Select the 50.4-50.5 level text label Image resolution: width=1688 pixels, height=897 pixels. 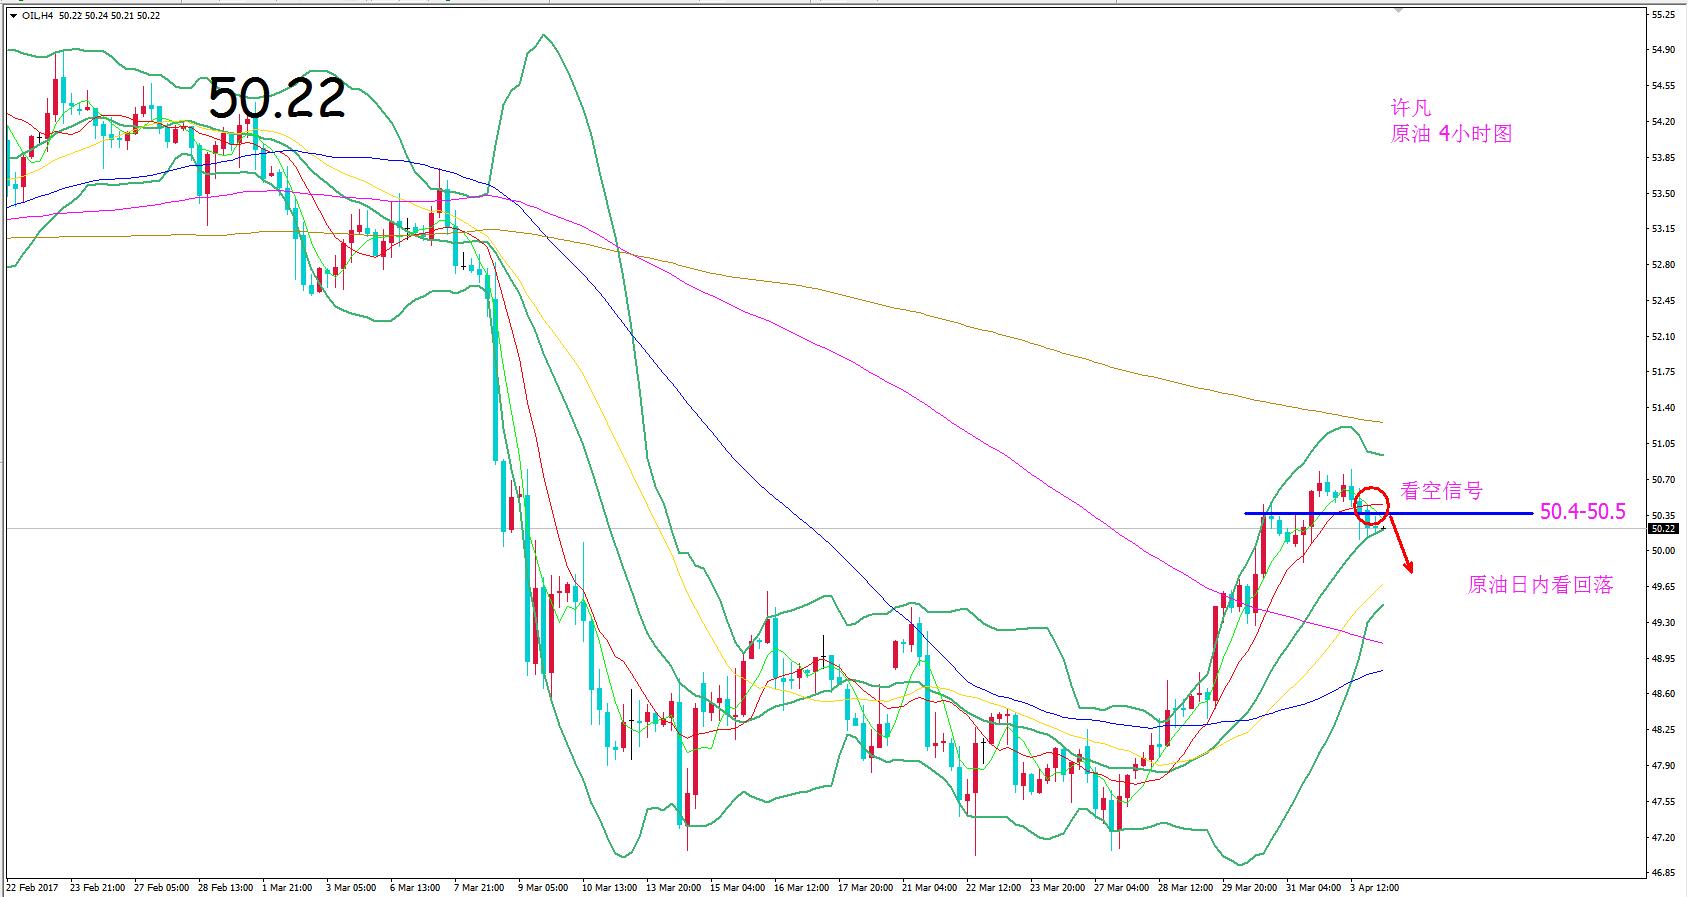pos(1583,512)
